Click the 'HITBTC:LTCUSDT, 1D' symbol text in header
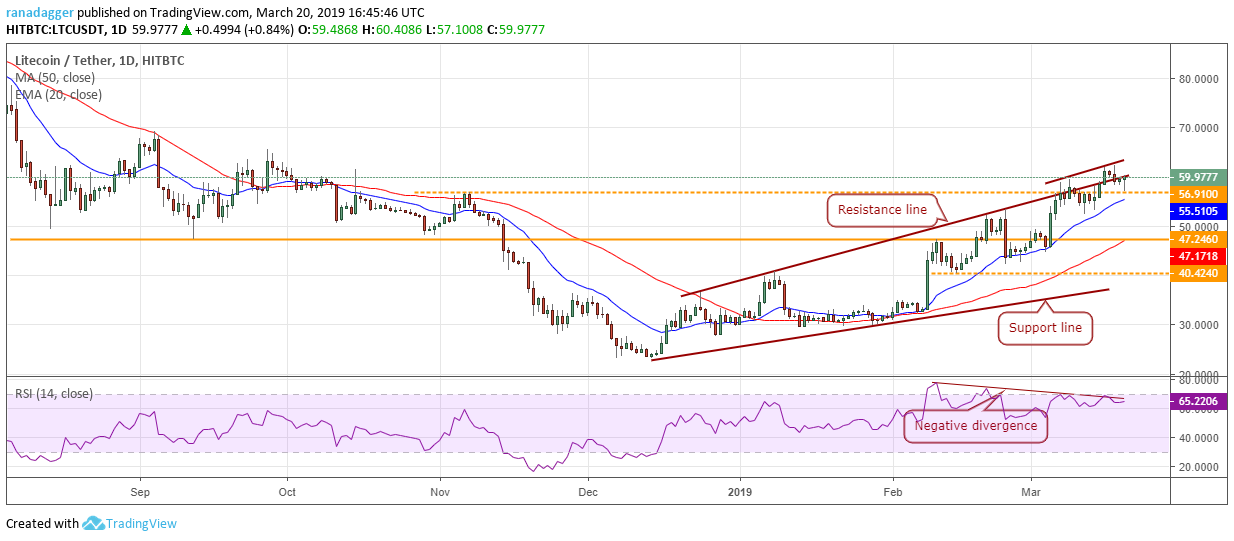Screen dimensions: 1234x541 (66, 31)
